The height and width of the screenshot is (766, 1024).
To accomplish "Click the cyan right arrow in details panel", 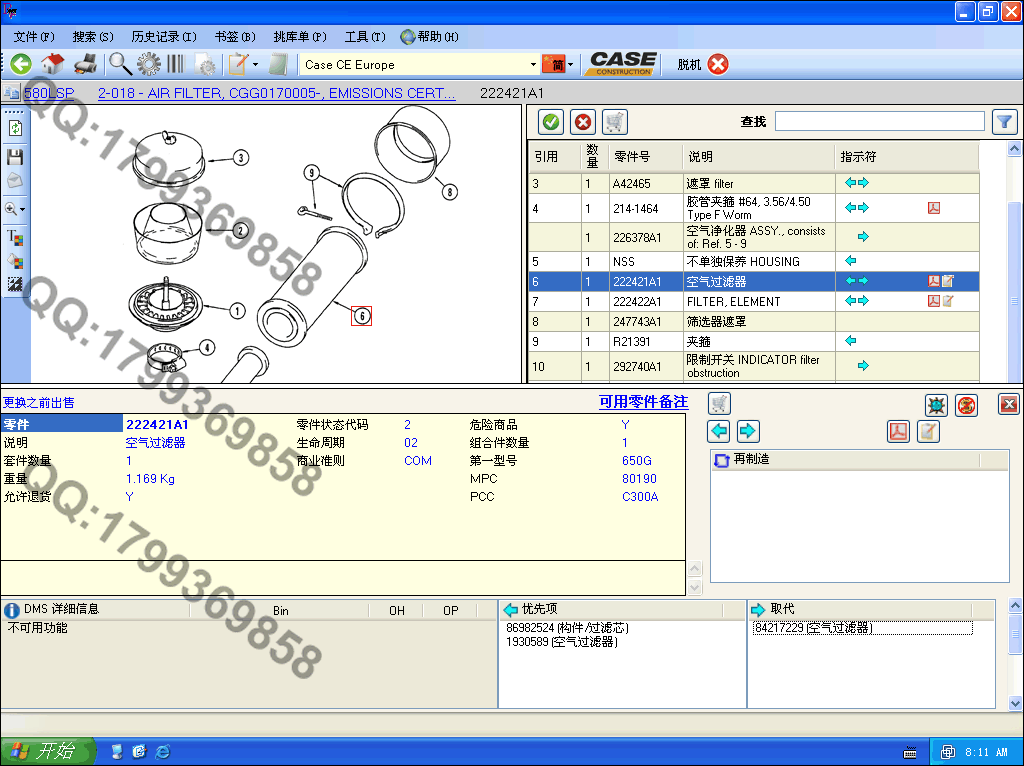I will tap(748, 431).
